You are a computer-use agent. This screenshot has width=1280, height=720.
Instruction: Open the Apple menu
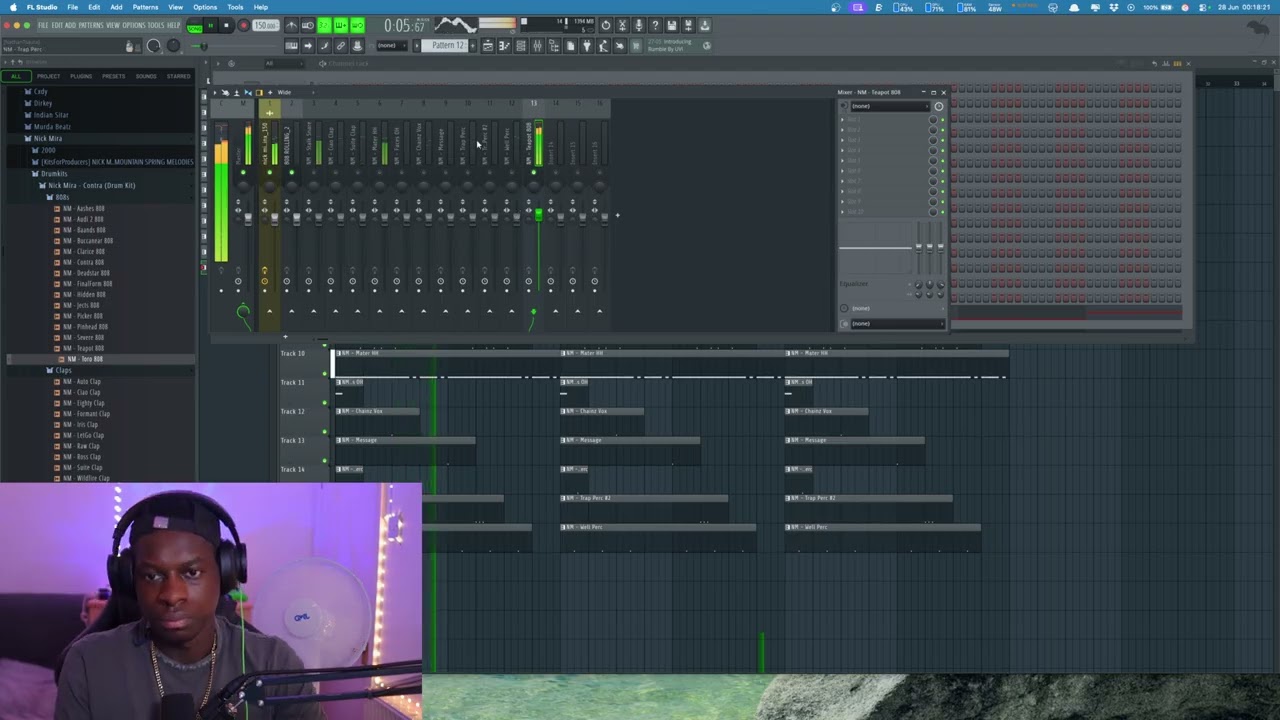[x=13, y=7]
